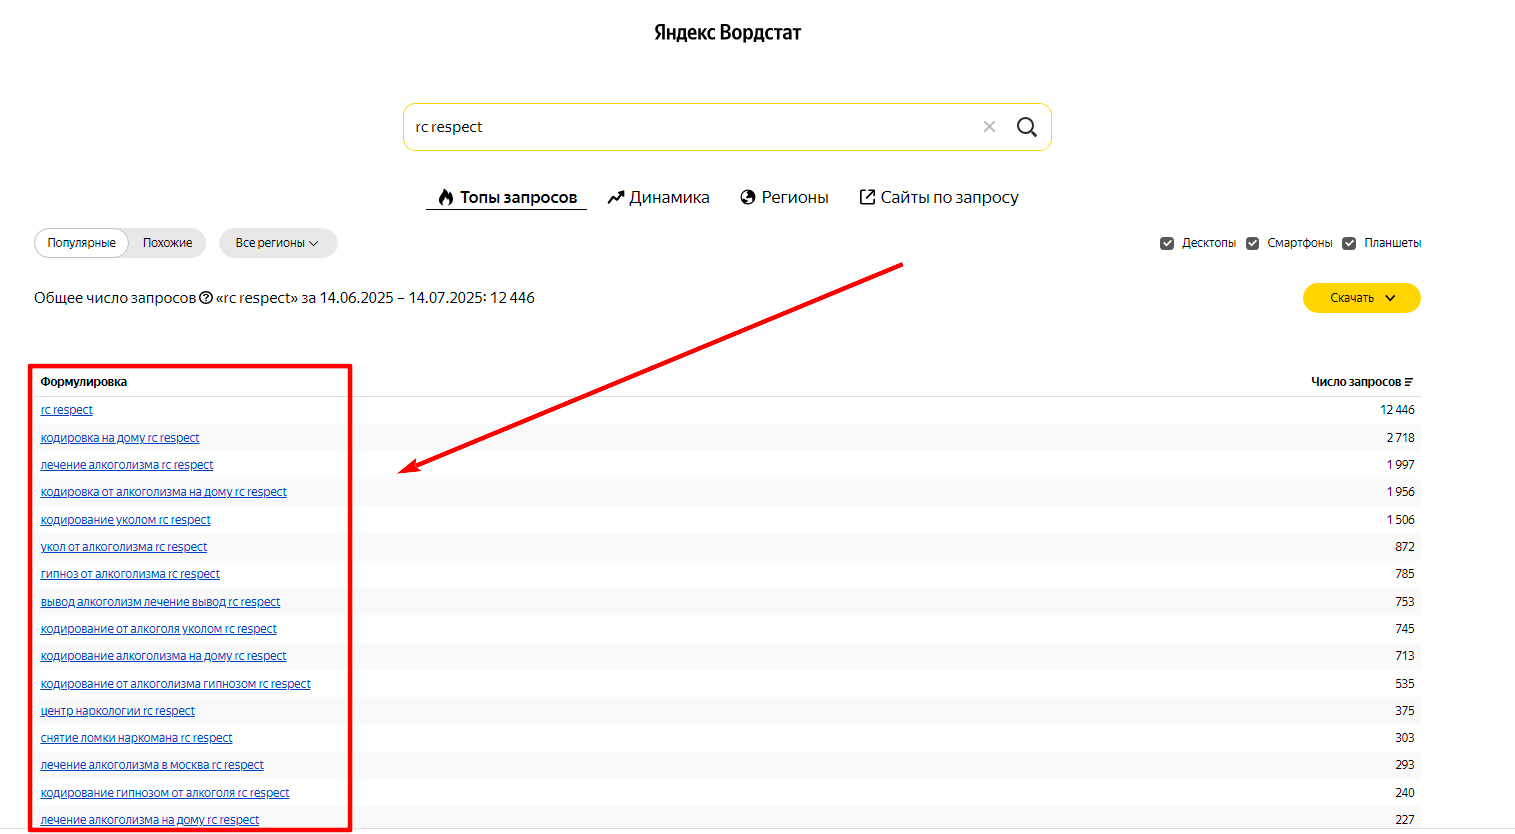Toggle the Смартфоны checkbox

1252,243
